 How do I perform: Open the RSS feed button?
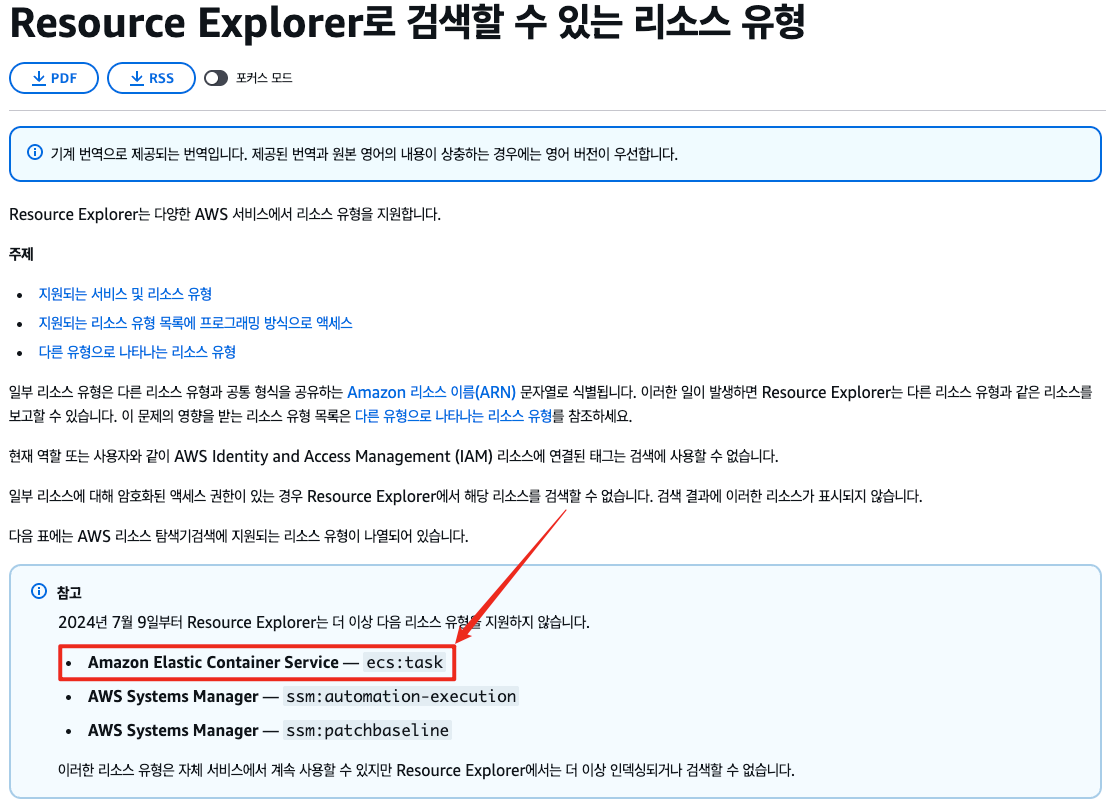pyautogui.click(x=151, y=78)
